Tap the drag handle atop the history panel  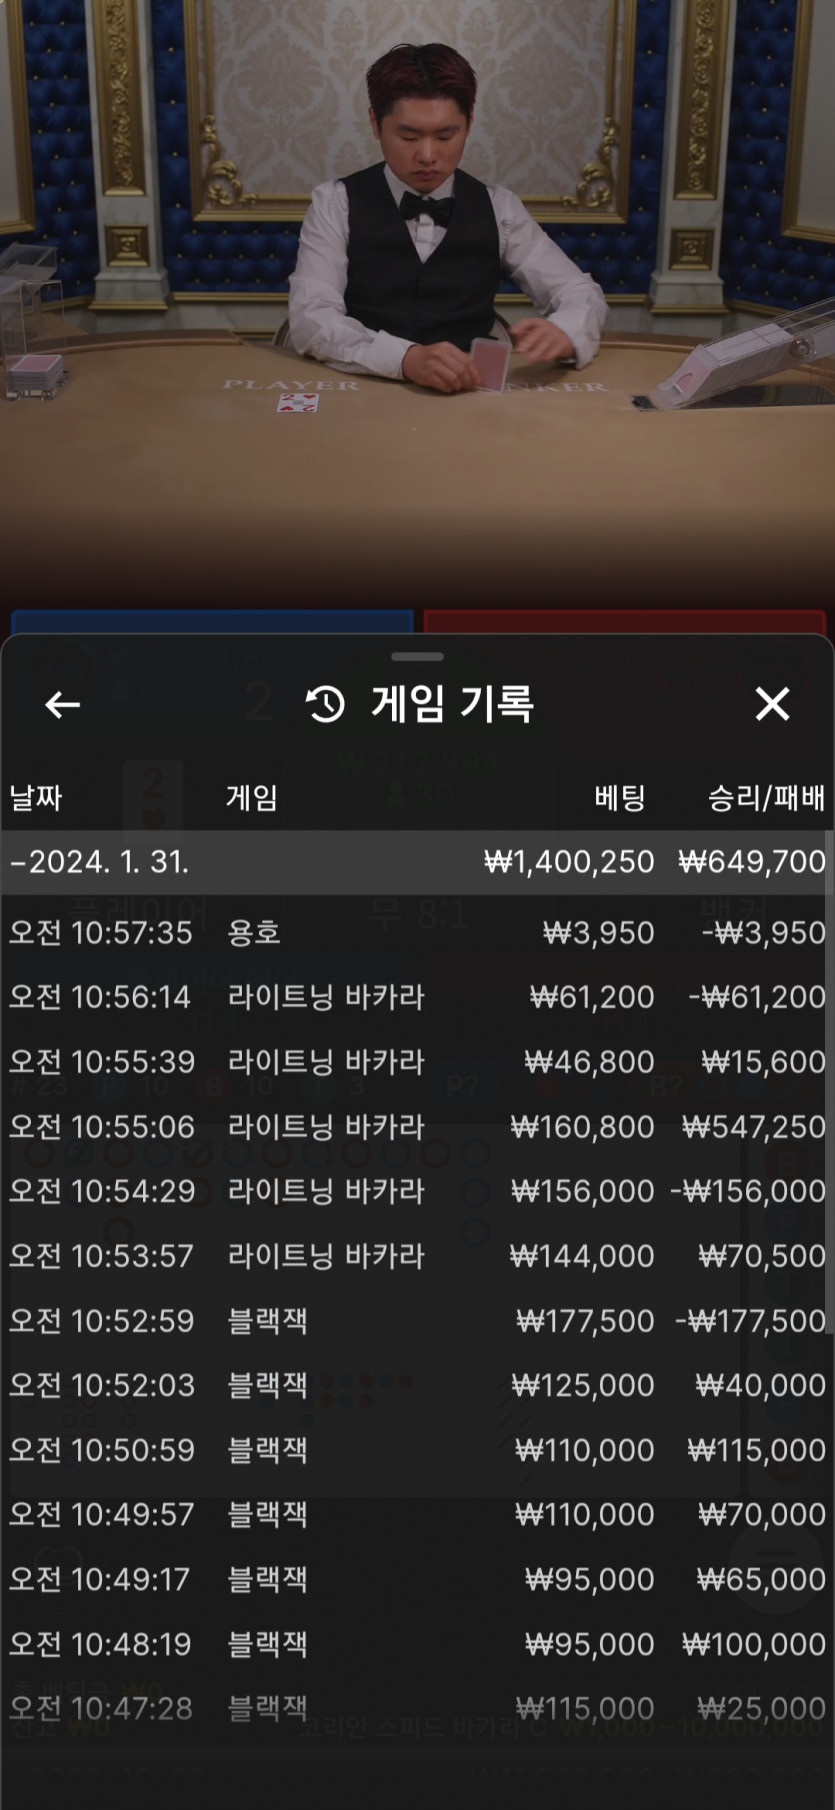(417, 657)
